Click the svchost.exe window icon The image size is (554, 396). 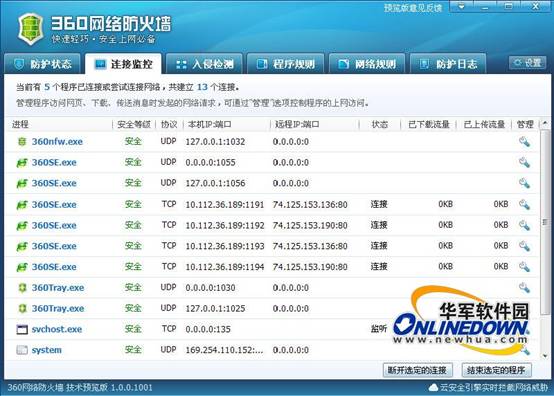[22, 329]
